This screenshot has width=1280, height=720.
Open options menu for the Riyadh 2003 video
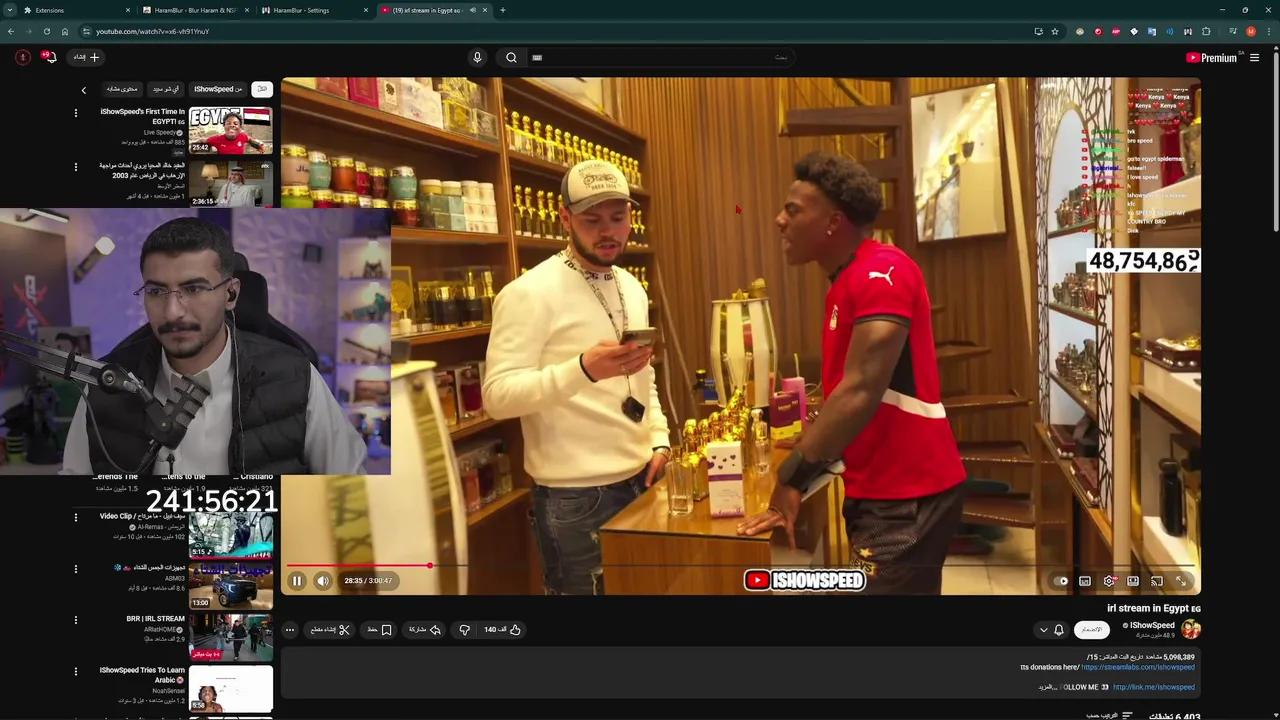(x=75, y=167)
